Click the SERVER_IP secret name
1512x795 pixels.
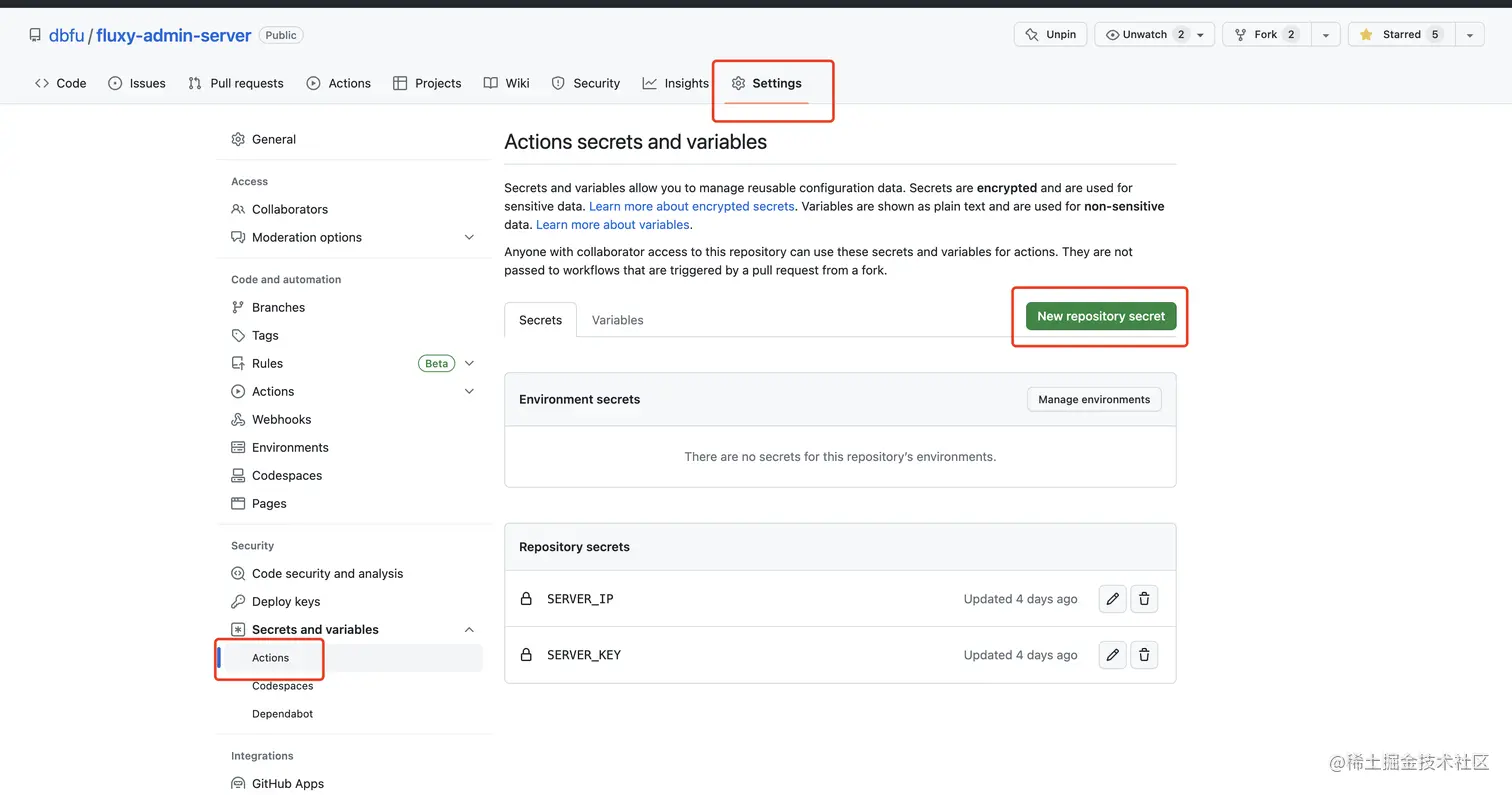pyautogui.click(x=580, y=599)
